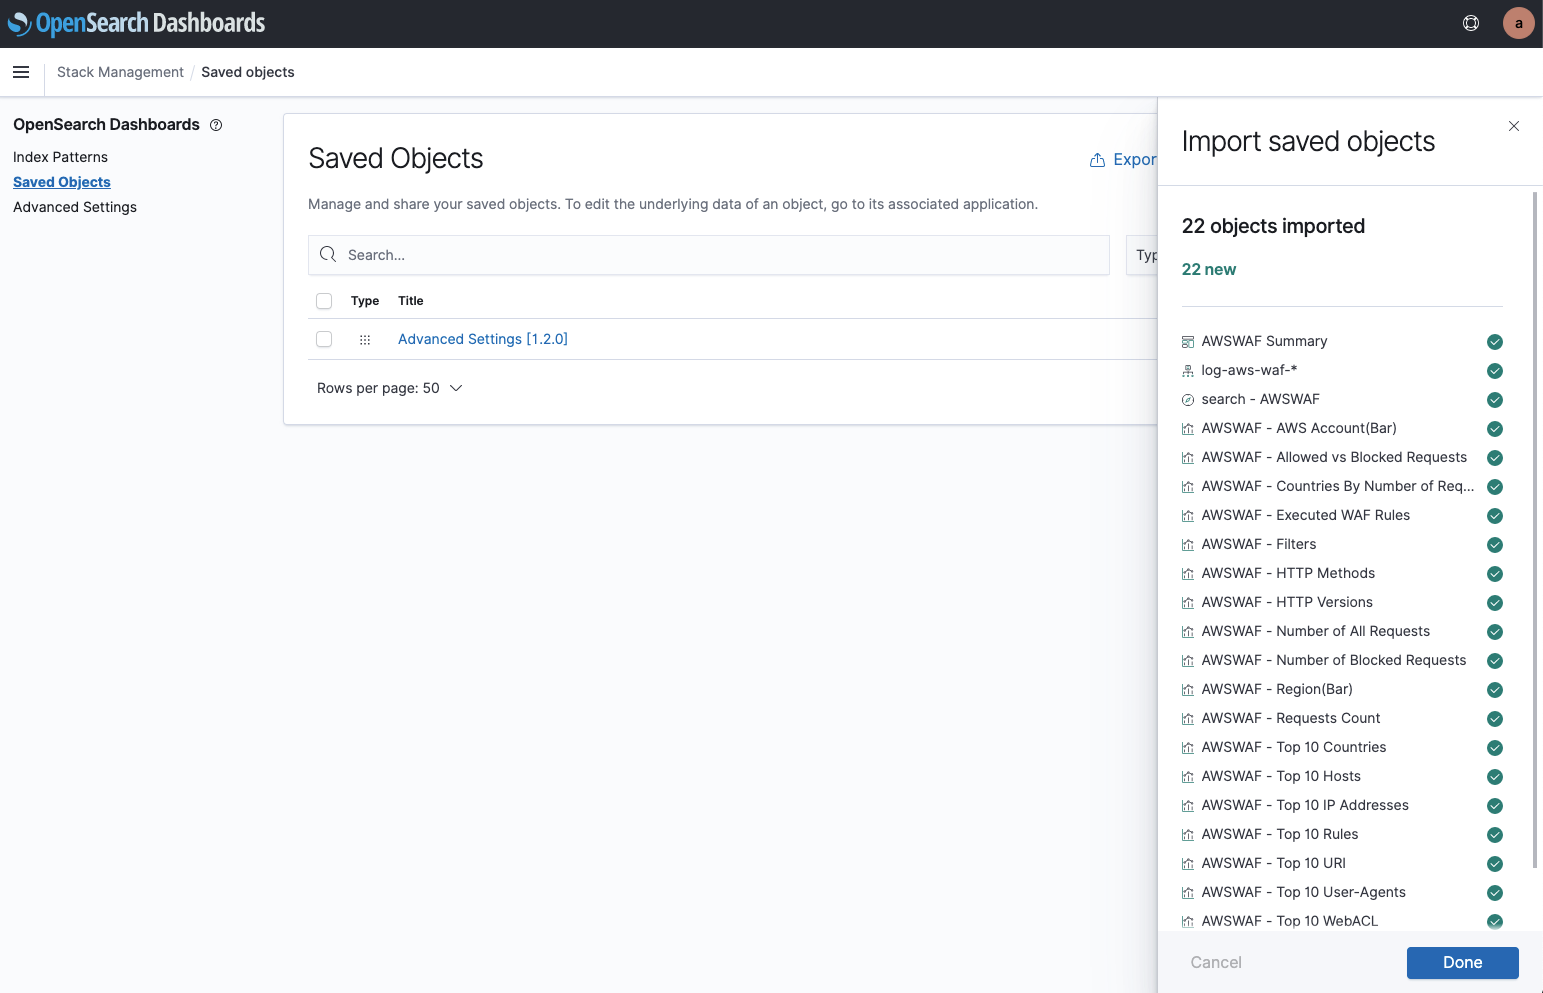Click success checkmark for Top 10 URI
1543x993 pixels.
tap(1495, 864)
